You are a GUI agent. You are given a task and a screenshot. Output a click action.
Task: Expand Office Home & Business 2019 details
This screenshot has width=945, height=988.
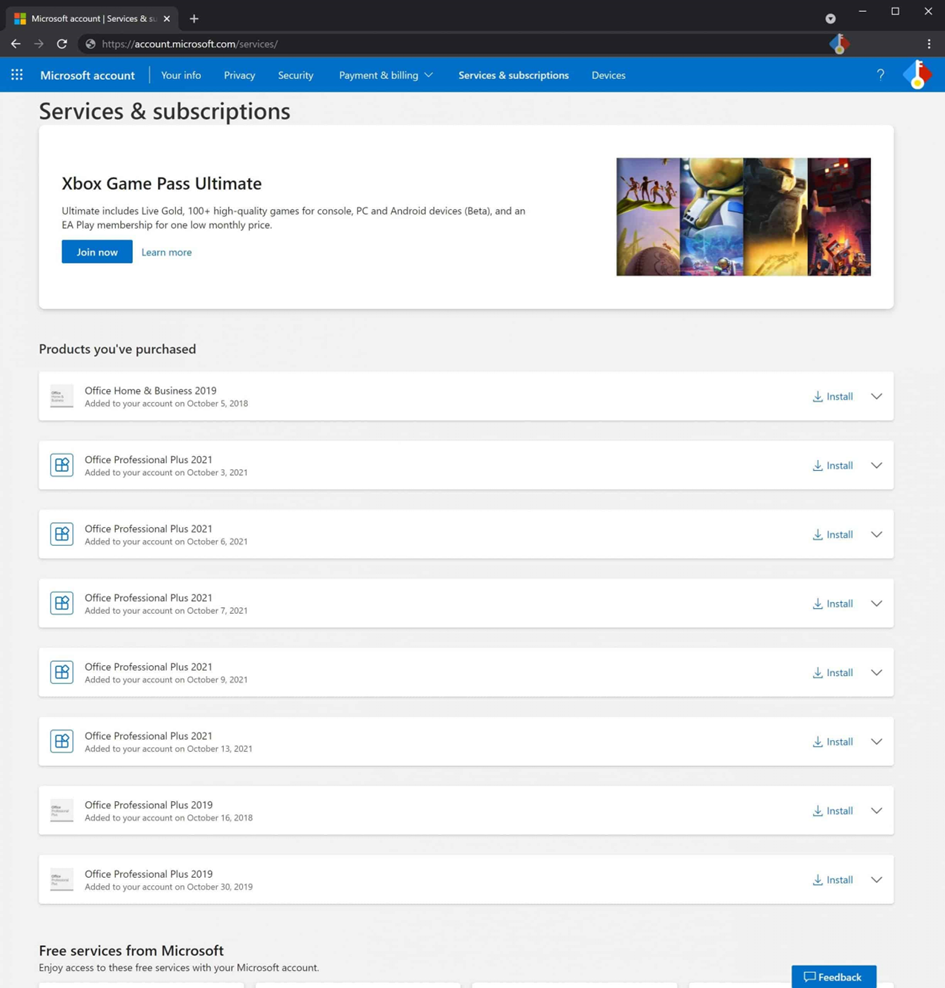(876, 396)
